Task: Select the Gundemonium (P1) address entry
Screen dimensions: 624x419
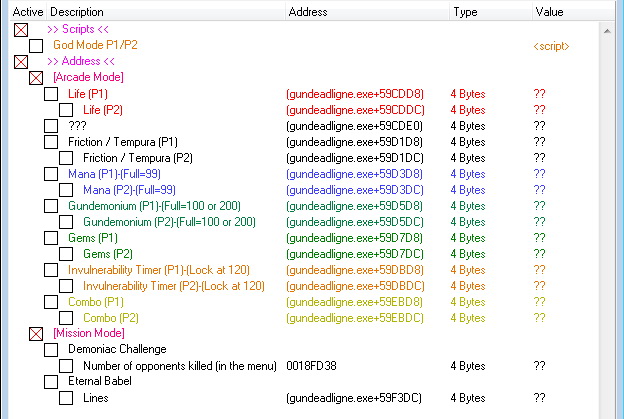Action: tap(354, 206)
